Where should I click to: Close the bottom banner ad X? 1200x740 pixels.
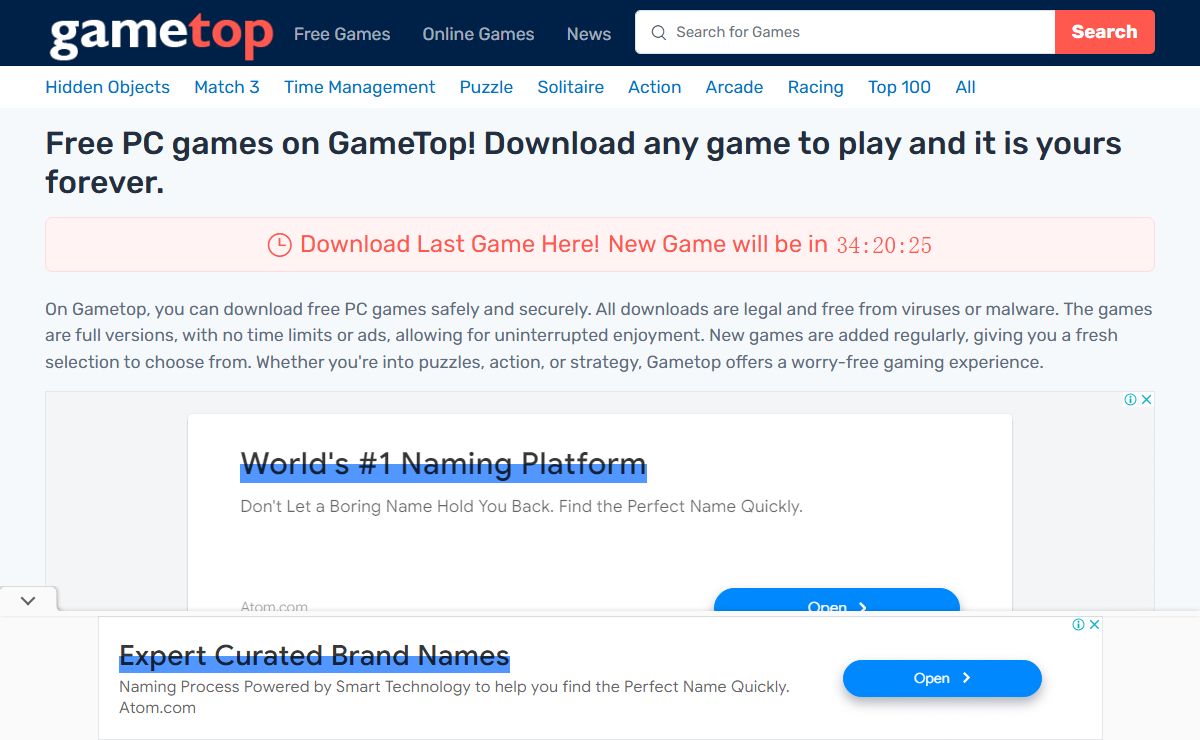pyautogui.click(x=1095, y=624)
